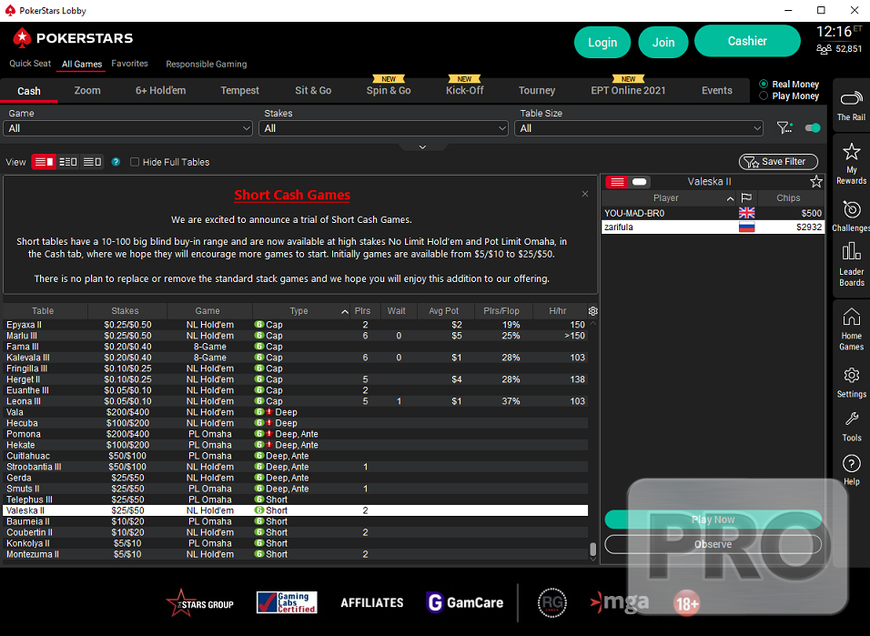The height and width of the screenshot is (636, 870).
Task: Select Real Money radio button
Action: 763,84
